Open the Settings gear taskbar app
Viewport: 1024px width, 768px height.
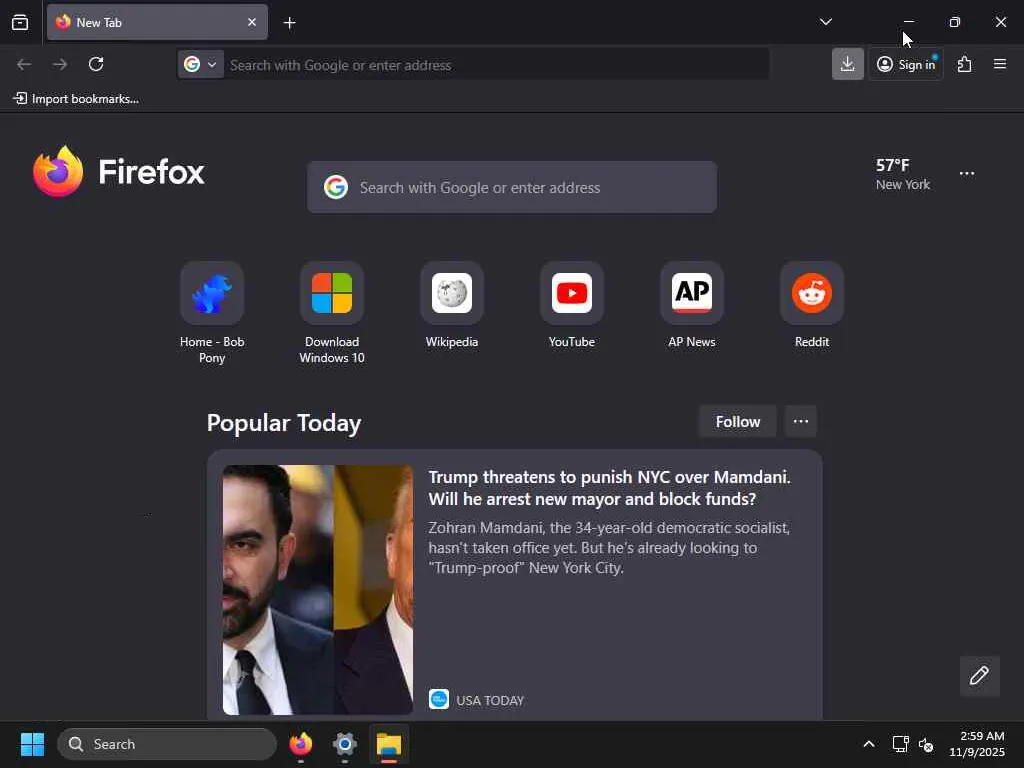tap(345, 744)
